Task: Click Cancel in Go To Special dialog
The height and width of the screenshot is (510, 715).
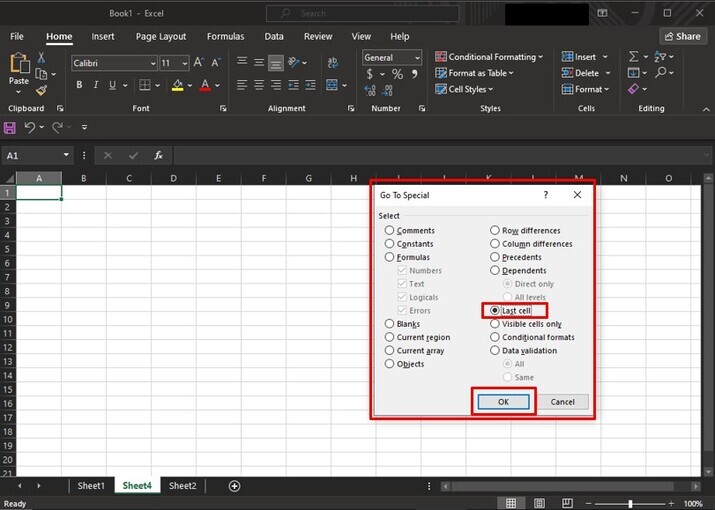Action: tap(562, 402)
